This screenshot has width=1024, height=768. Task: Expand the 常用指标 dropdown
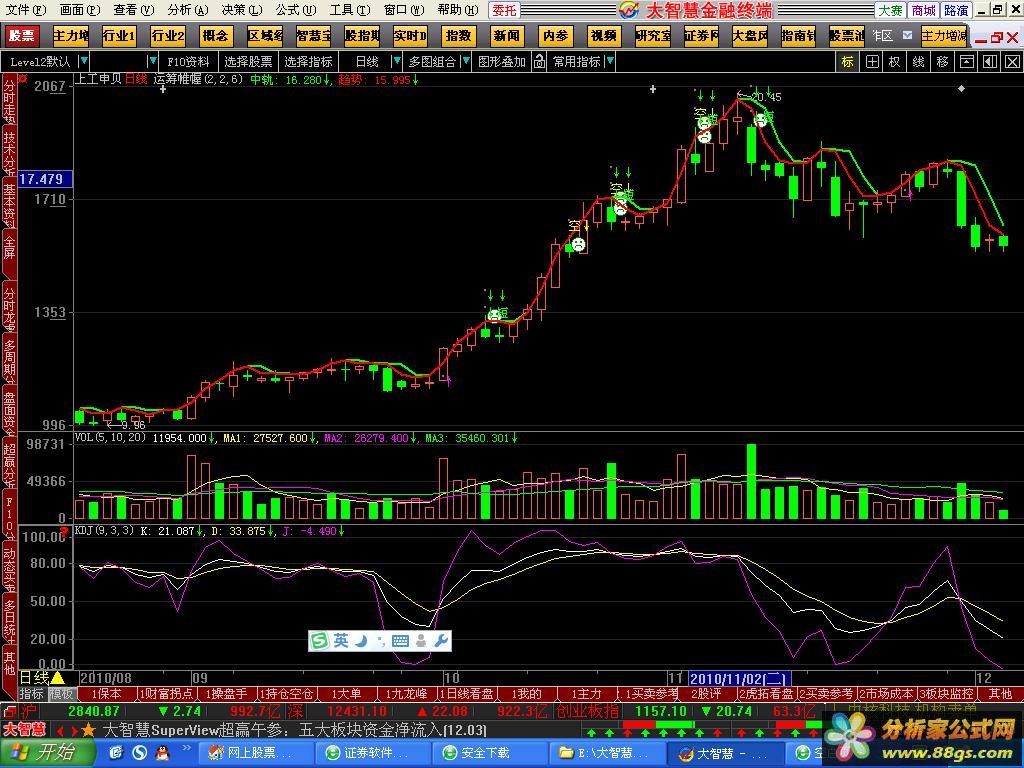(x=610, y=61)
